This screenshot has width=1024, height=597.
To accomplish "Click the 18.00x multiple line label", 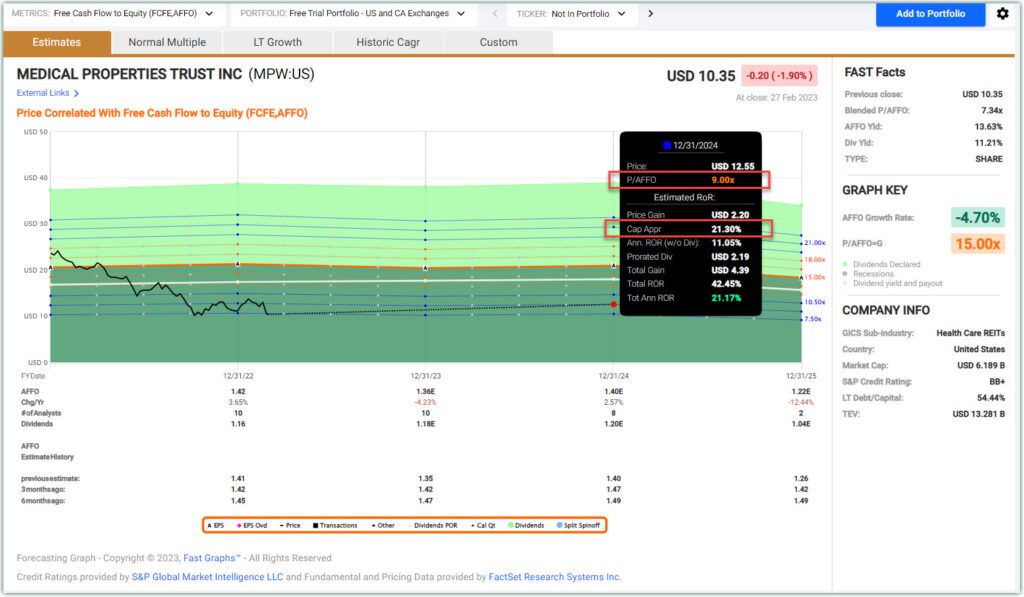I will (x=814, y=260).
